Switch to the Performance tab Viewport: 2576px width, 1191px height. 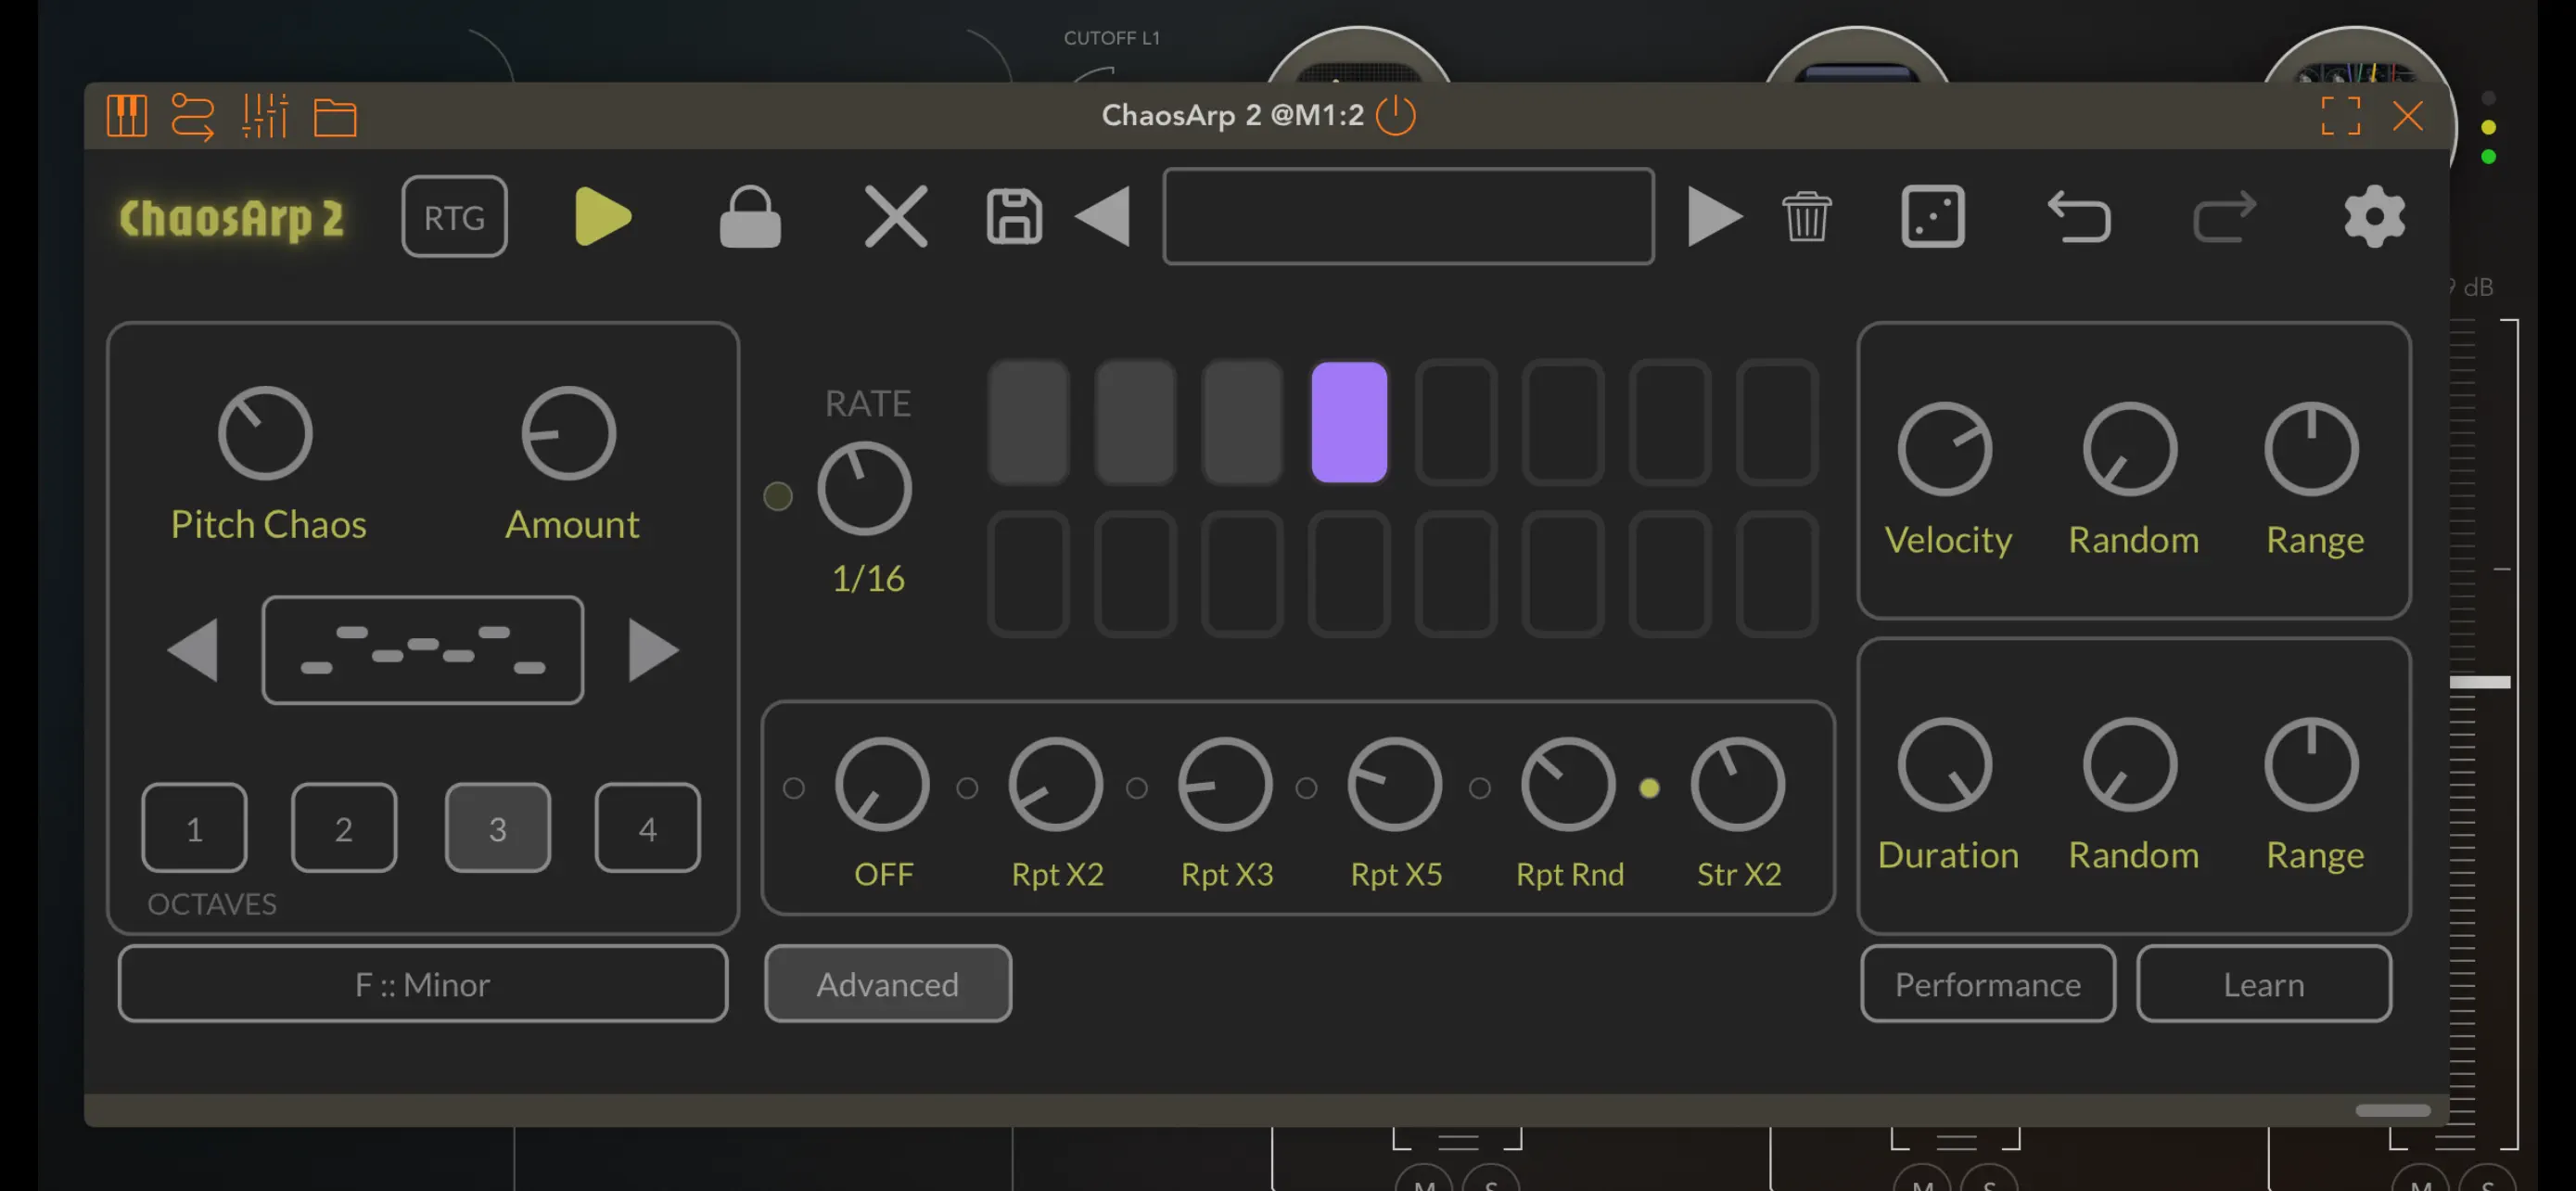1987,984
